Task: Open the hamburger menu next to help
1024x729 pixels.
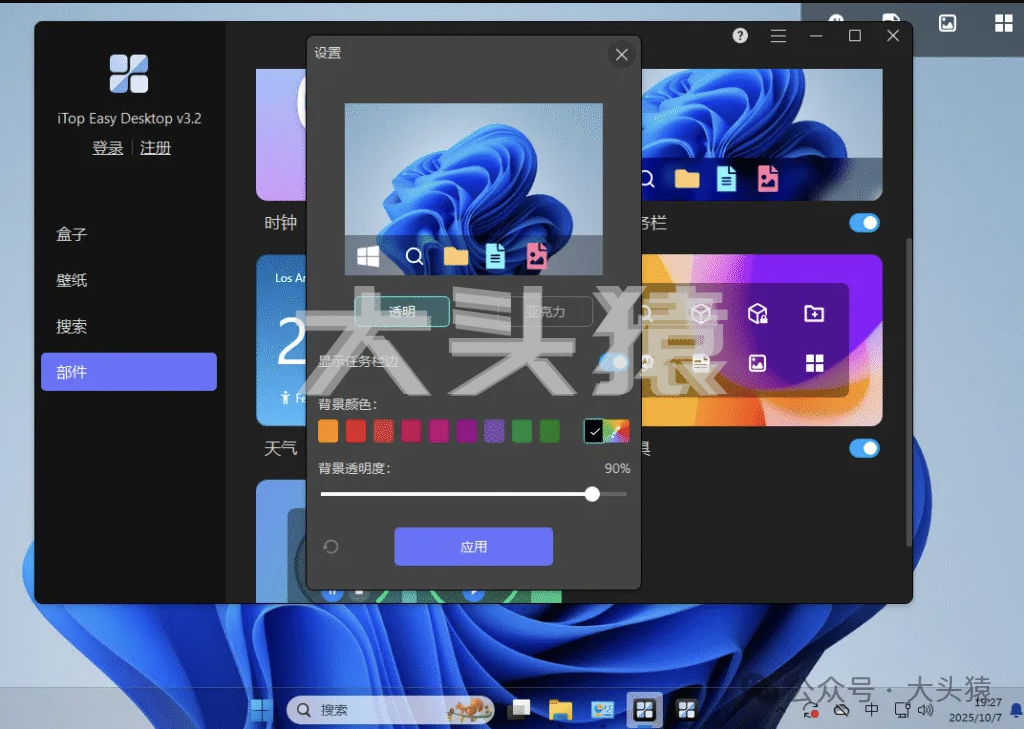Action: pos(778,35)
